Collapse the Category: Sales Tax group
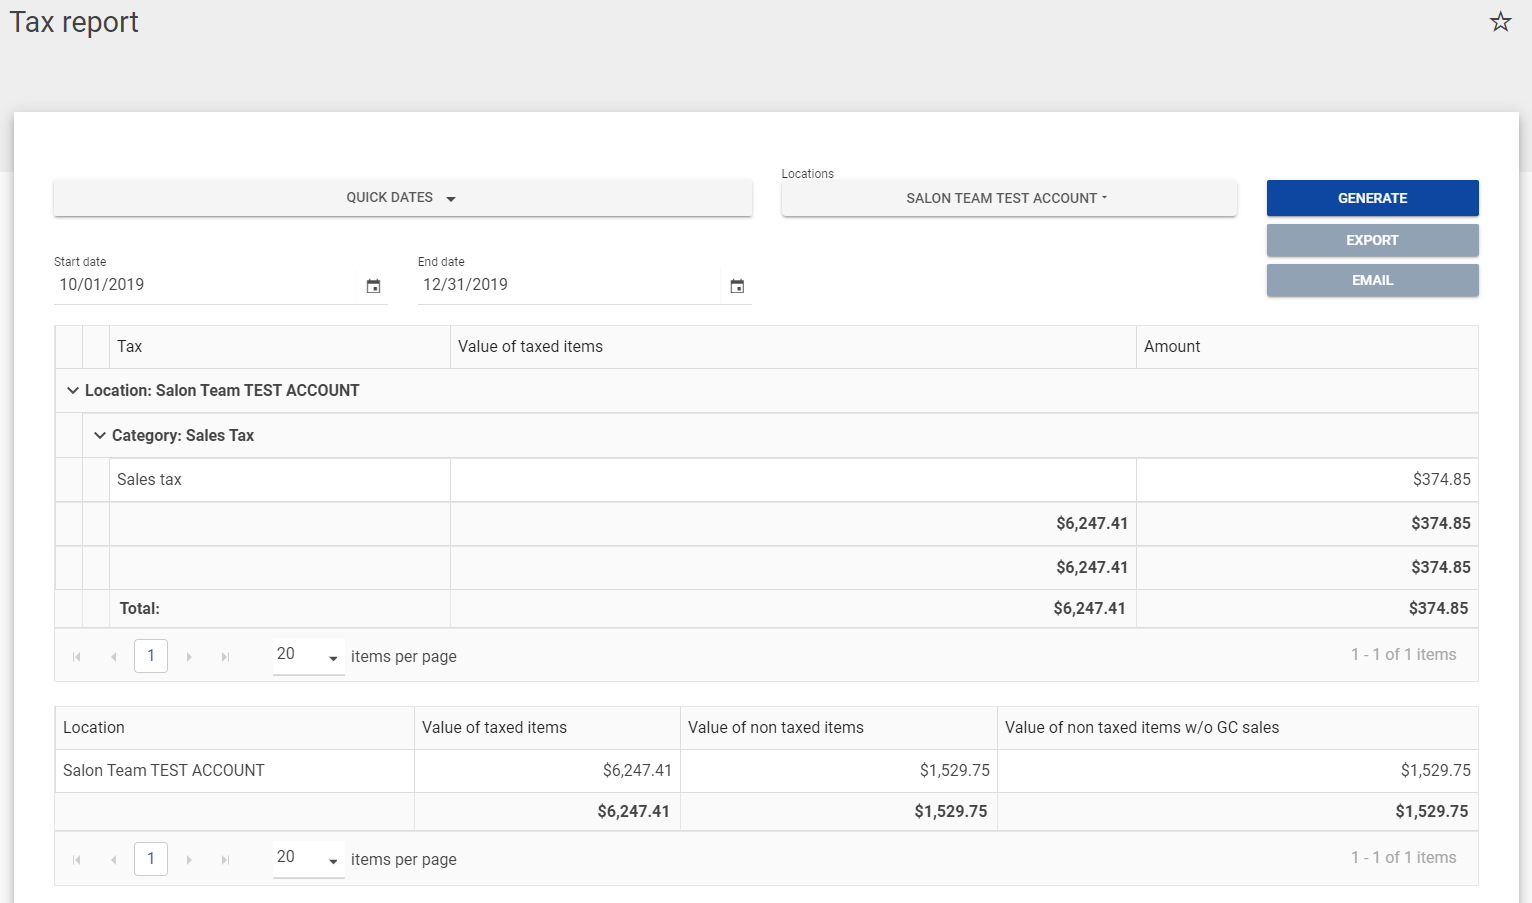 tap(100, 436)
